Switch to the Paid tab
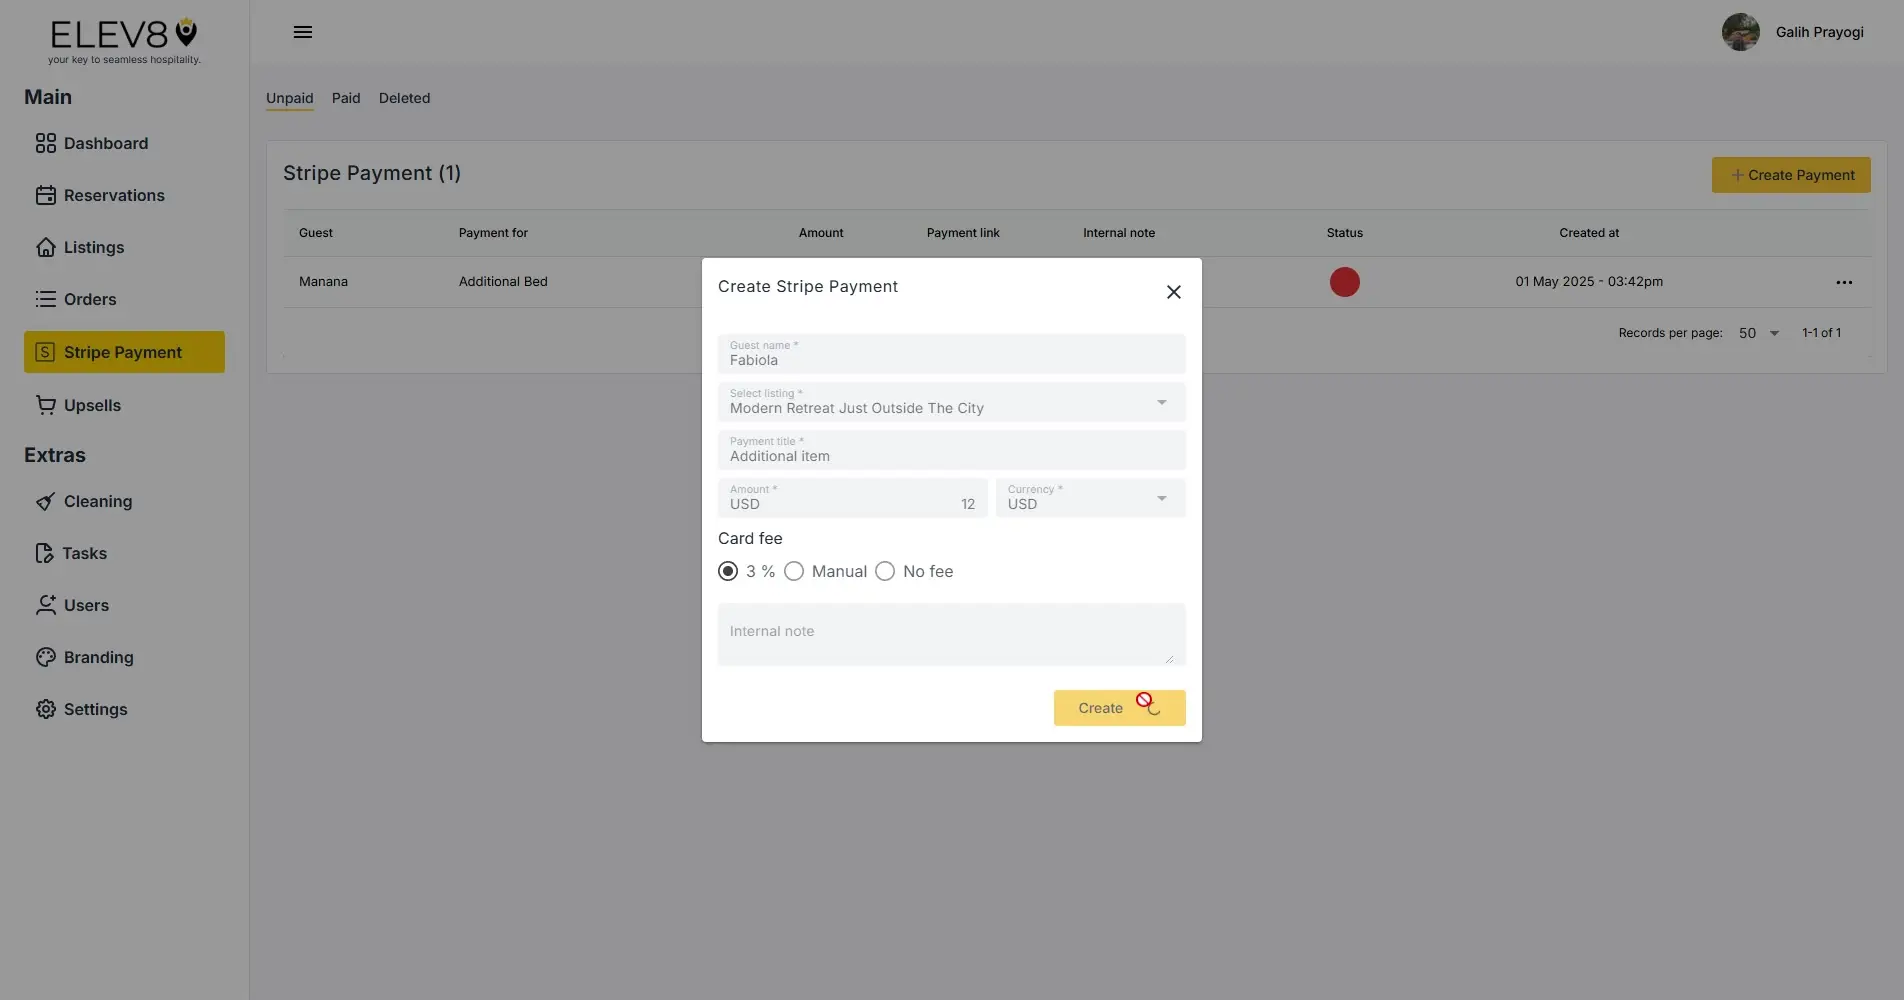The width and height of the screenshot is (1904, 1000). pyautogui.click(x=346, y=98)
